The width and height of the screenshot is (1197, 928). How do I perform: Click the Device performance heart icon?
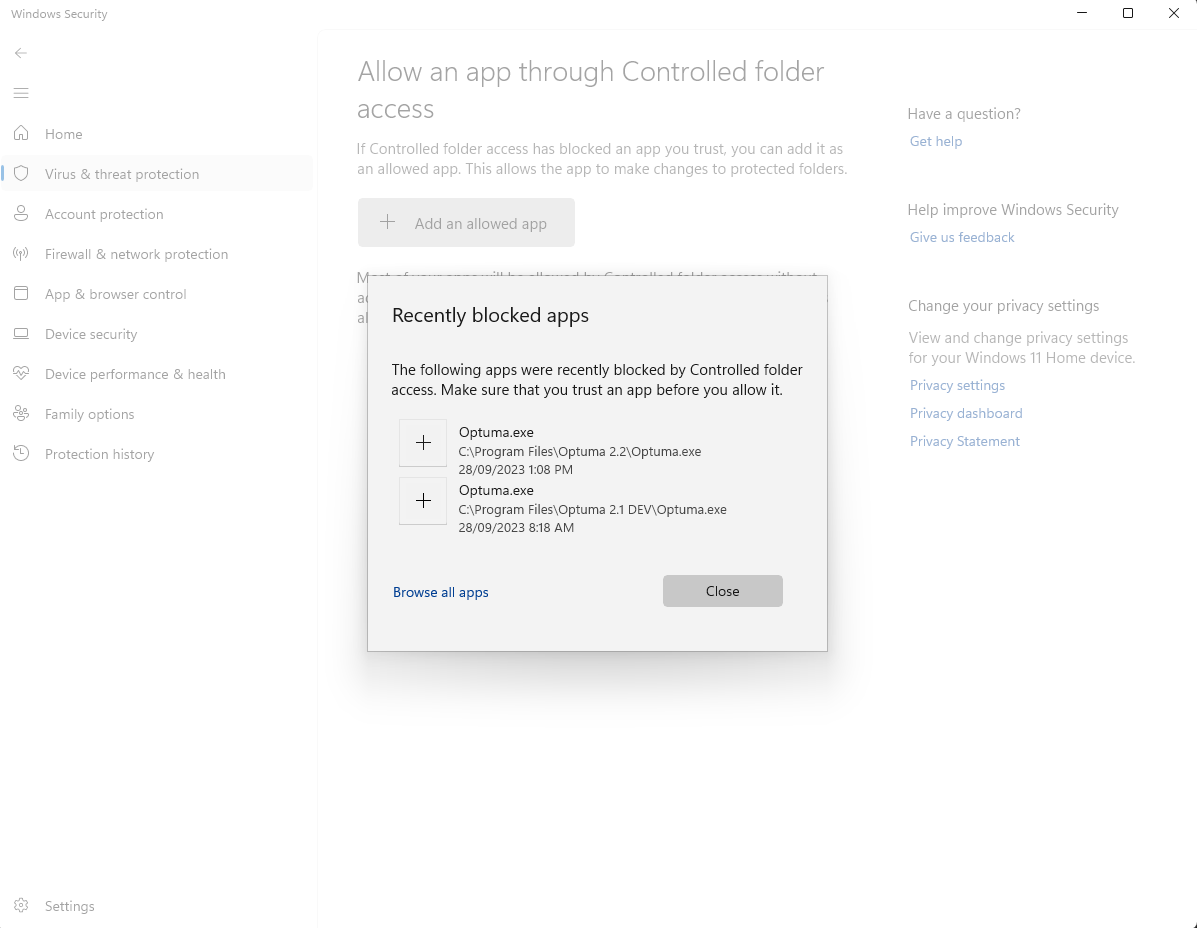(x=21, y=374)
